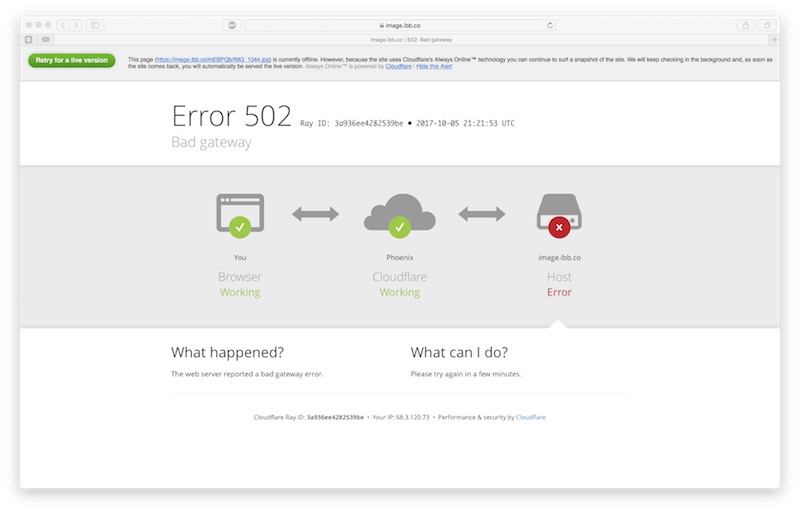Reload the page with the refresh icon

(x=549, y=25)
